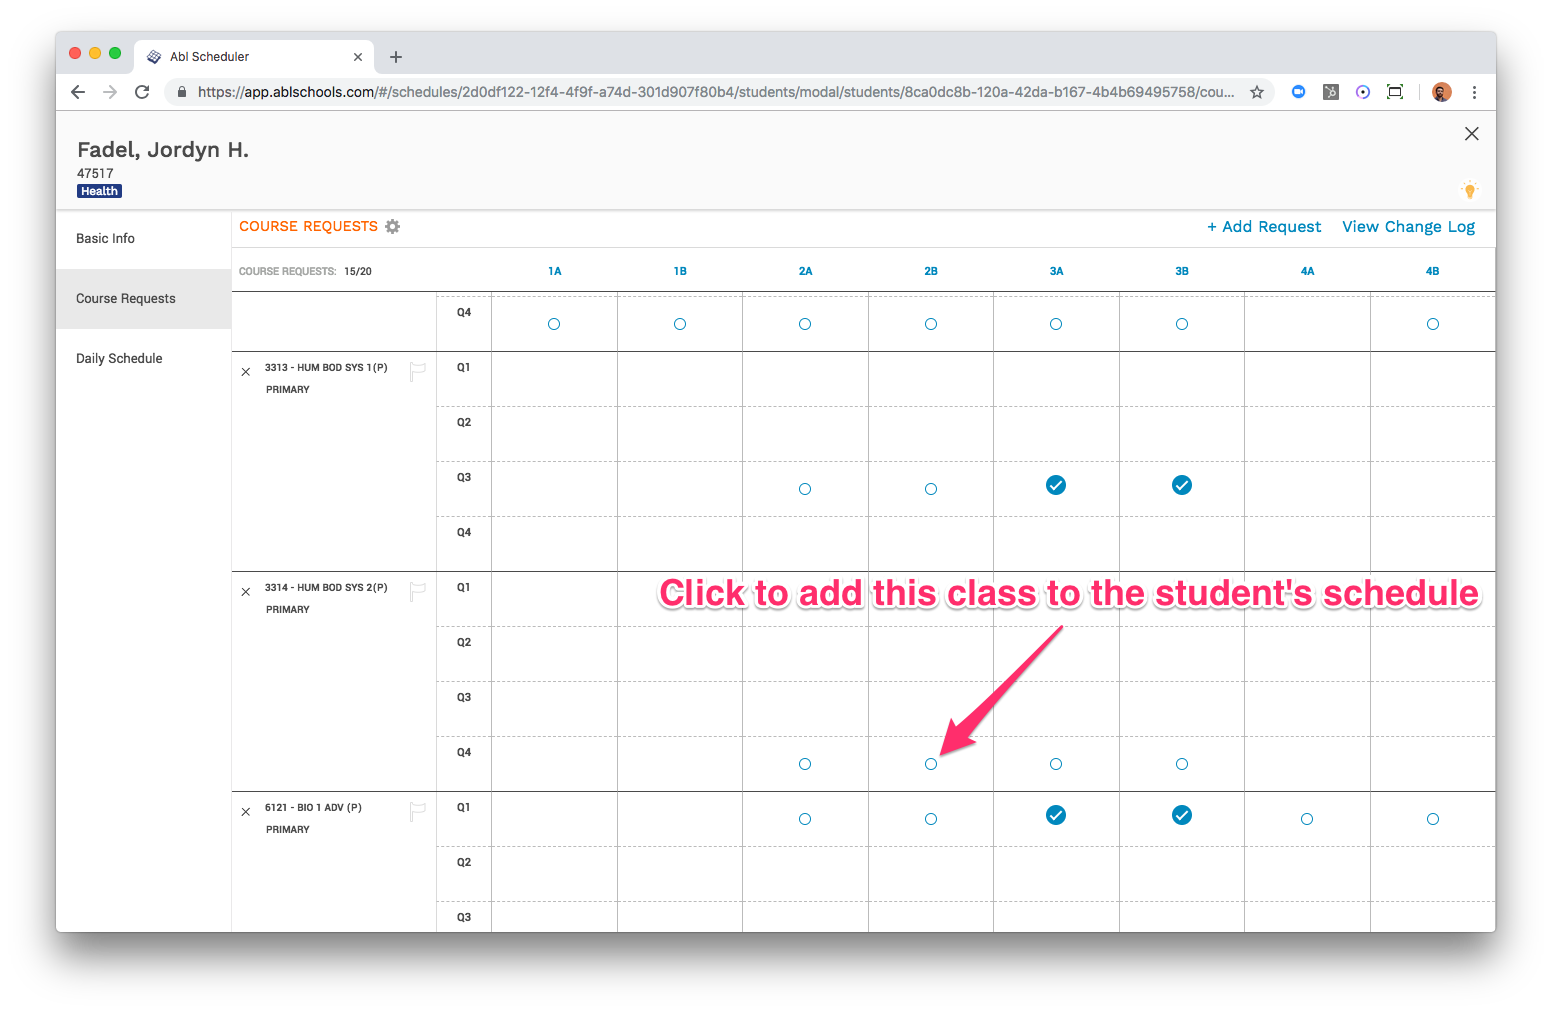Switch to the Daily Schedule tab

point(119,359)
